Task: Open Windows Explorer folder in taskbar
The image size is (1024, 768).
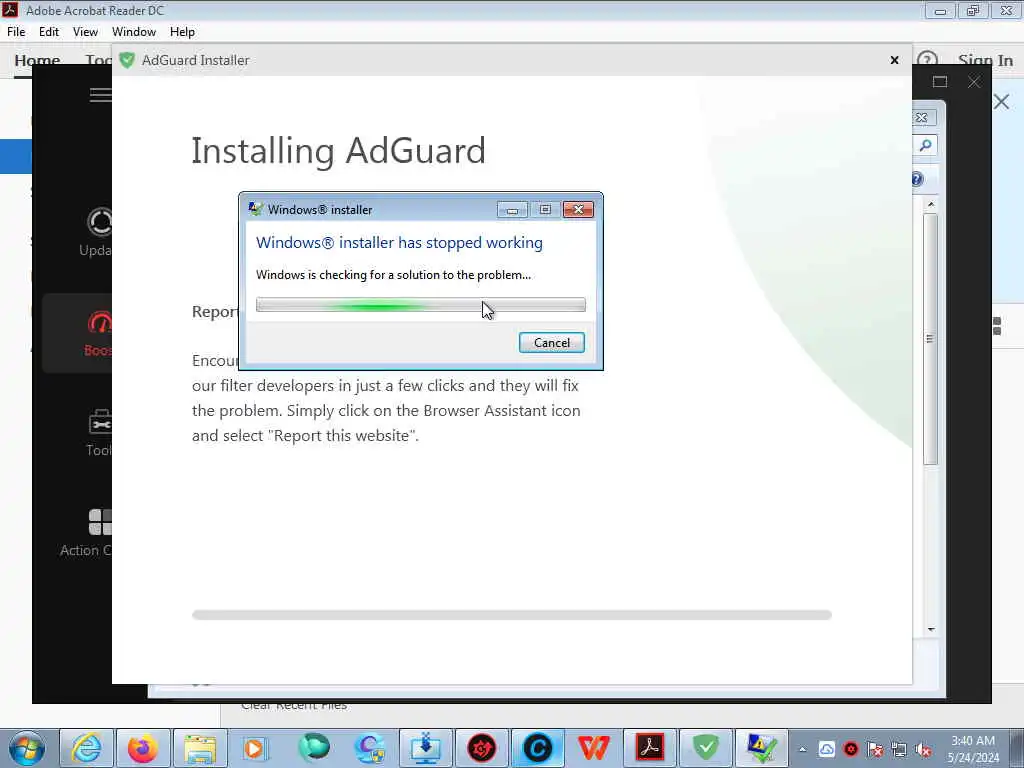Action: coord(199,748)
